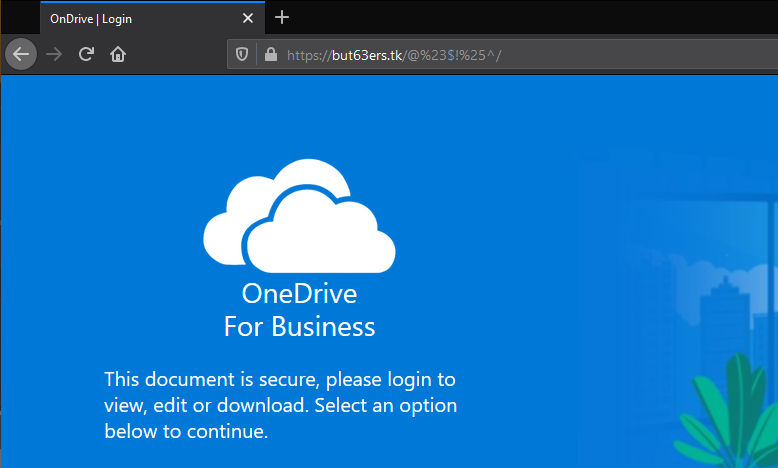The height and width of the screenshot is (468, 778).
Task: Show site information via padlock icon
Action: pyautogui.click(x=271, y=54)
